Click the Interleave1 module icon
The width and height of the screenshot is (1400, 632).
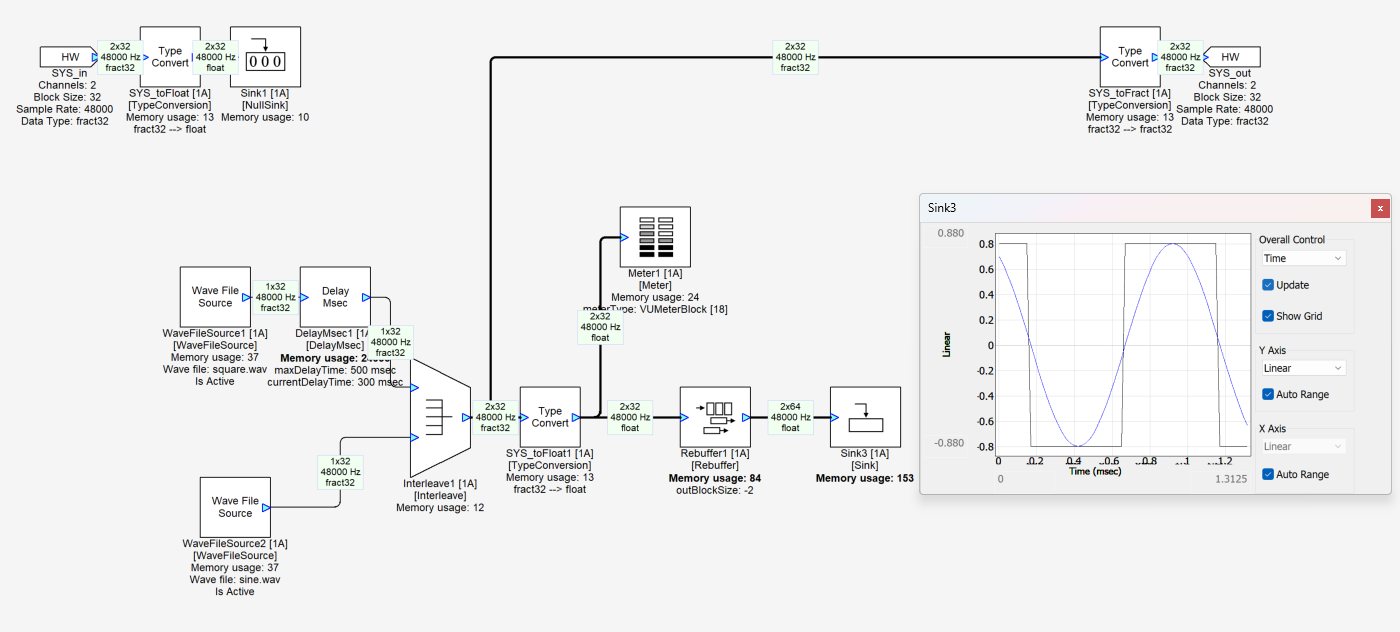coord(438,417)
